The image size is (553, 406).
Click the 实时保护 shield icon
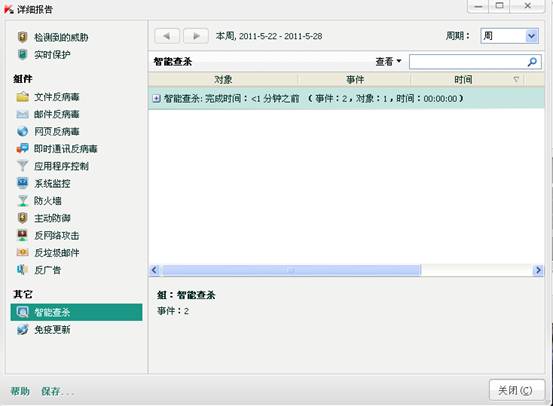click(x=23, y=55)
